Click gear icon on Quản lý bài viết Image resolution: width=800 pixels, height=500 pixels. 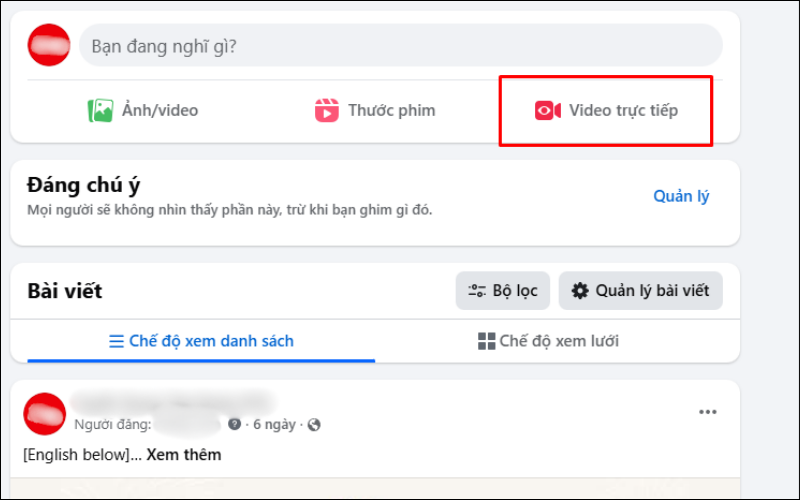click(x=580, y=291)
